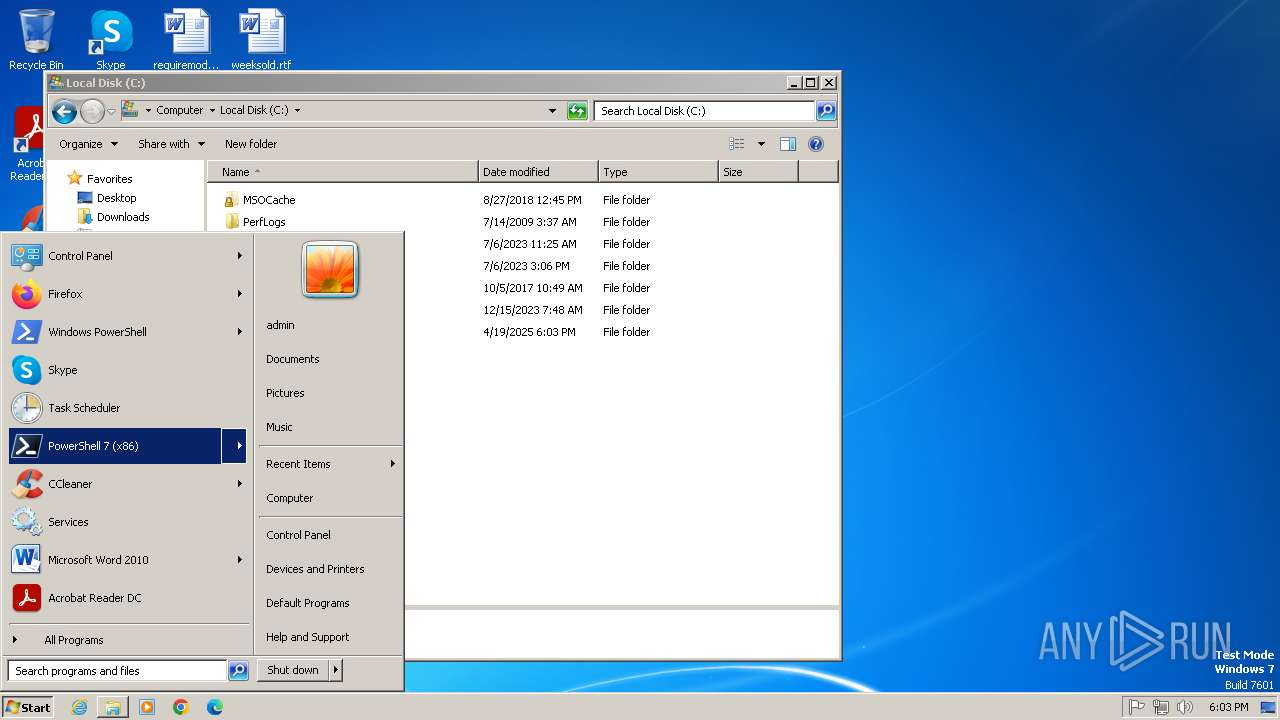Open Default Programs in Start menu
This screenshot has width=1280, height=720.
[308, 603]
